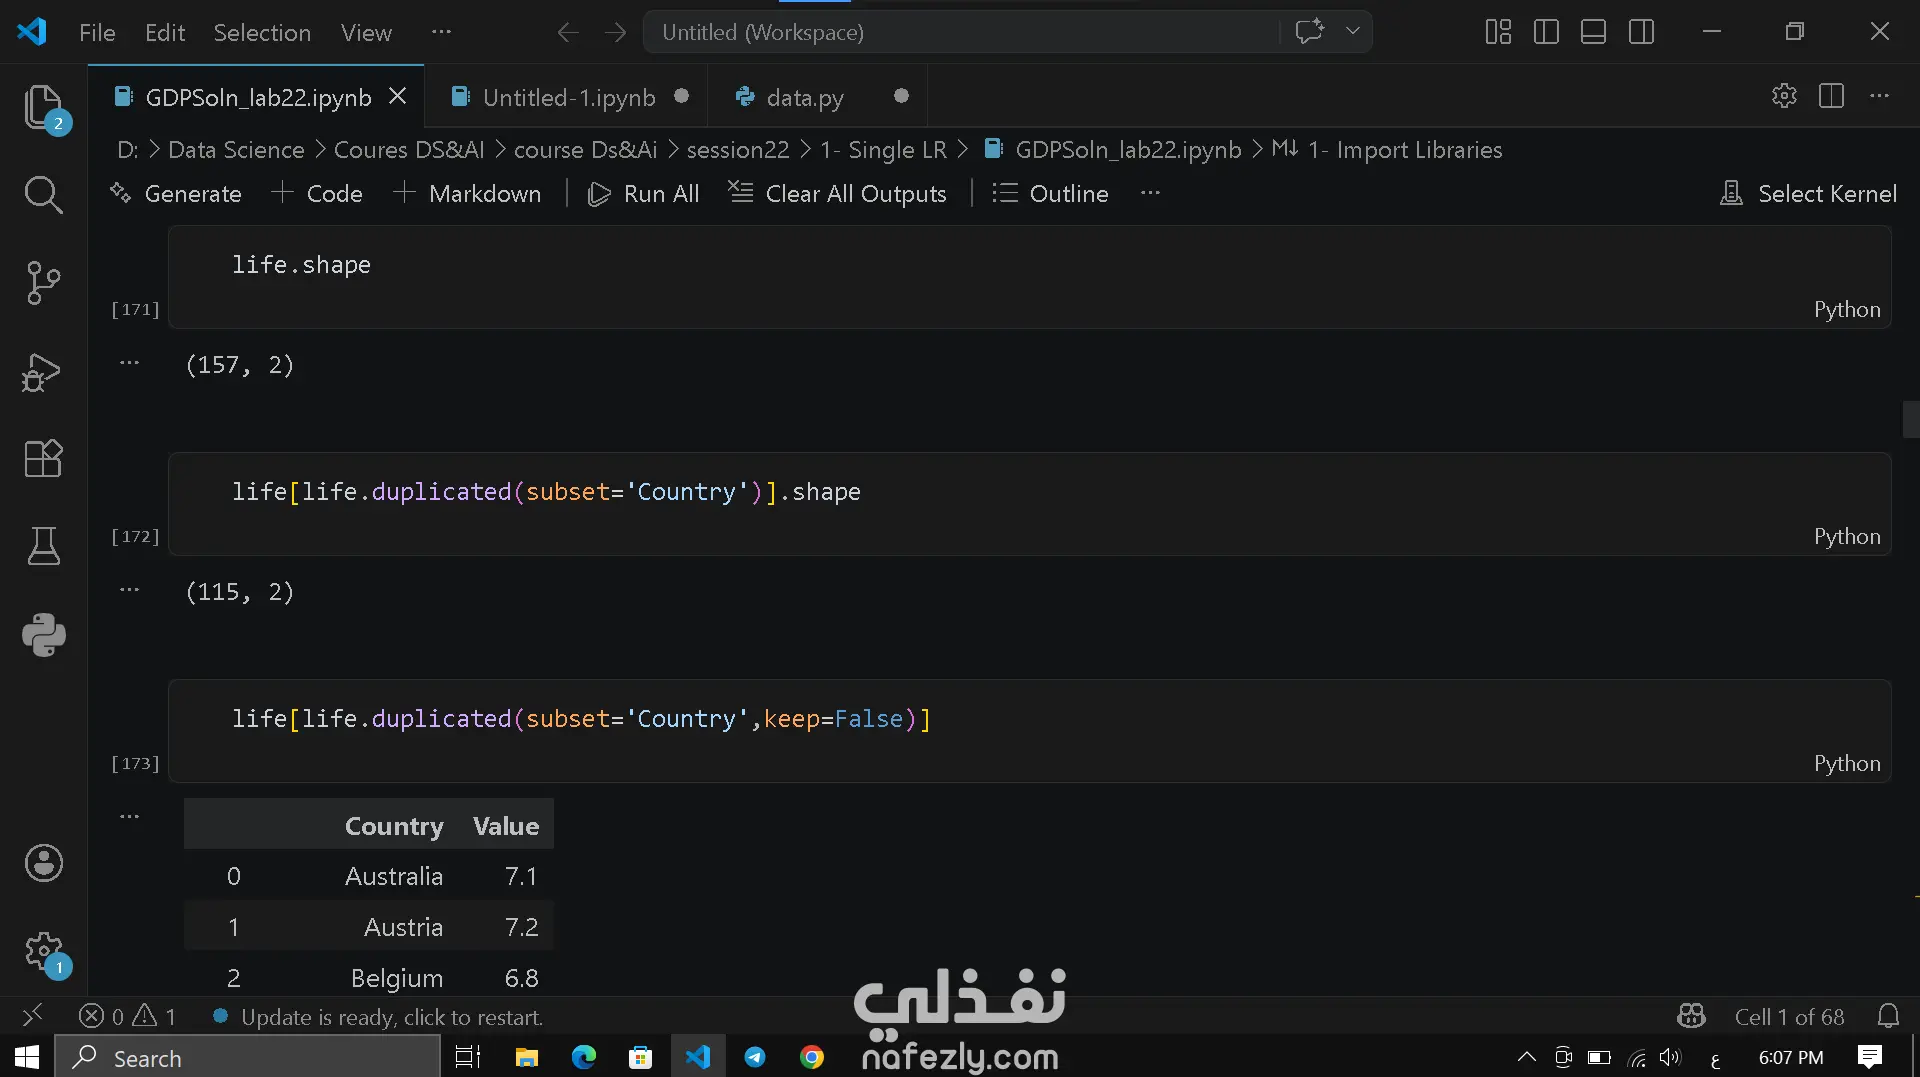Viewport: 1920px width, 1077px height.
Task: Clear All Outputs in notebook
Action: point(837,193)
